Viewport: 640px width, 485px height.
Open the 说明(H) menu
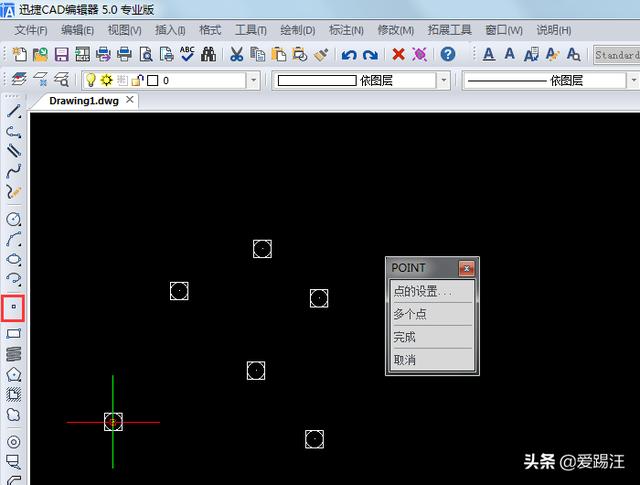[x=553, y=30]
